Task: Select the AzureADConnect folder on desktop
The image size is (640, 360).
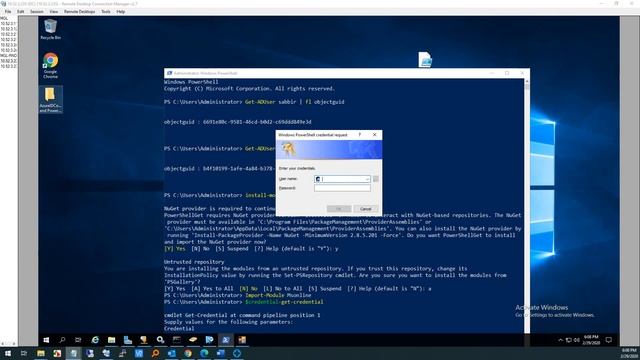Action: 51,100
